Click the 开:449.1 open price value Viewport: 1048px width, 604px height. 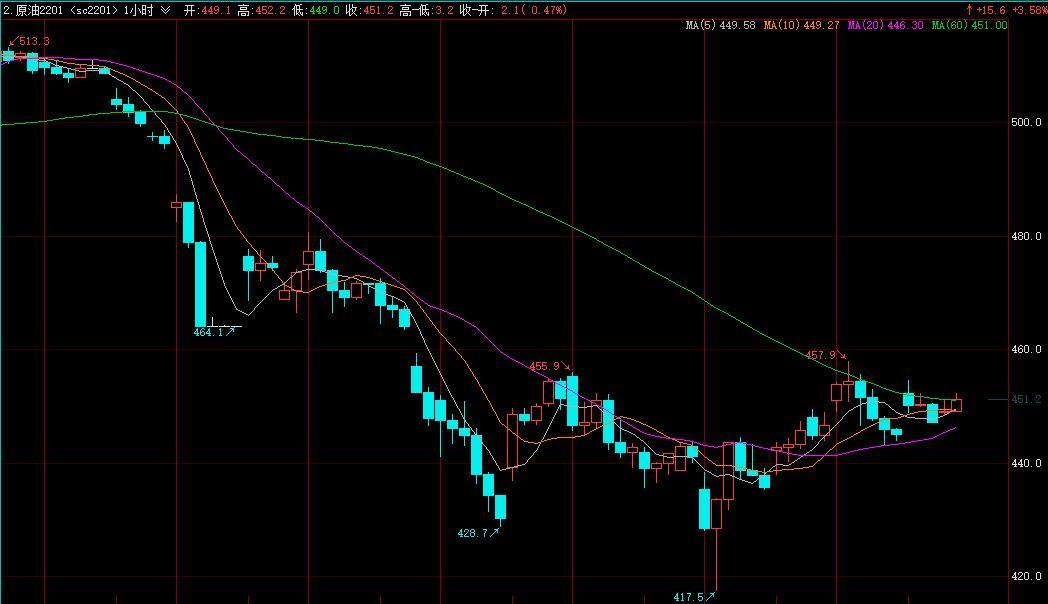pos(207,10)
